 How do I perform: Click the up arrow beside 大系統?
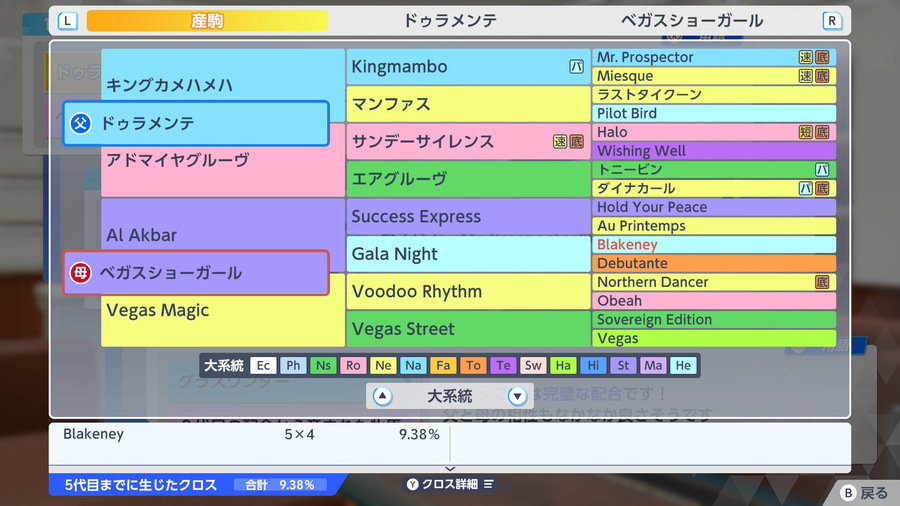pos(382,396)
